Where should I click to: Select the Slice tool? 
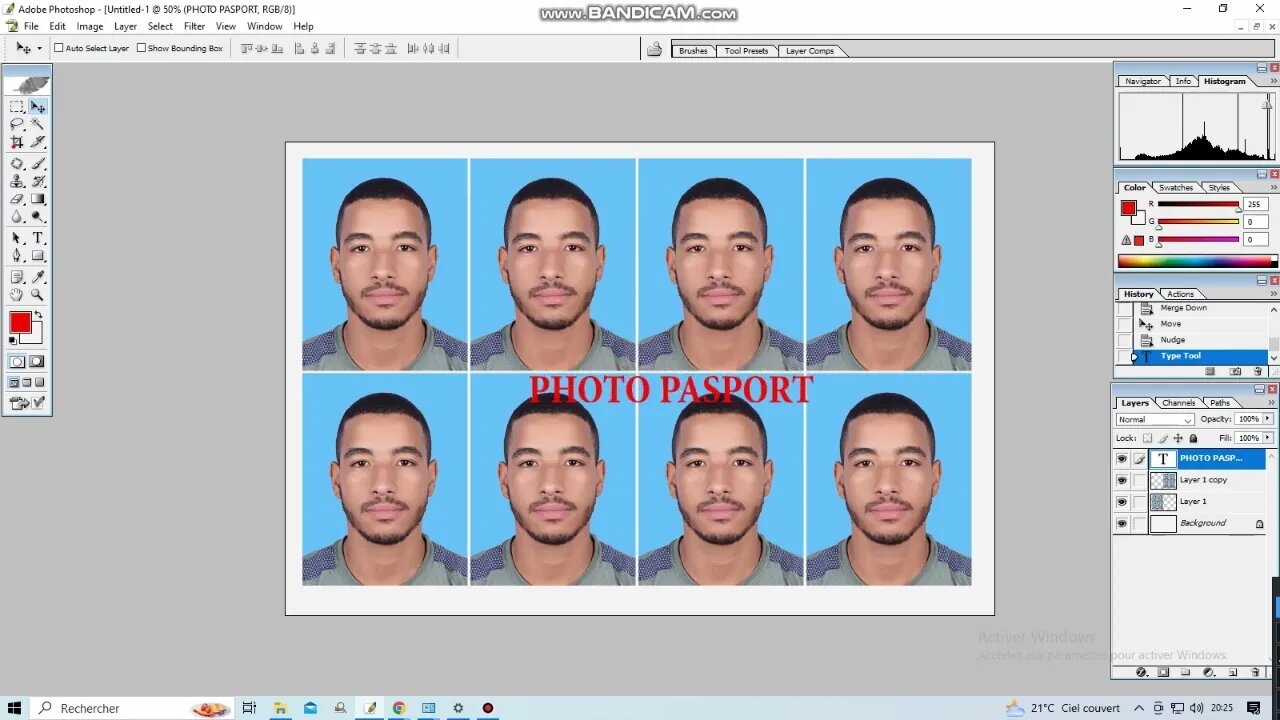tap(38, 142)
